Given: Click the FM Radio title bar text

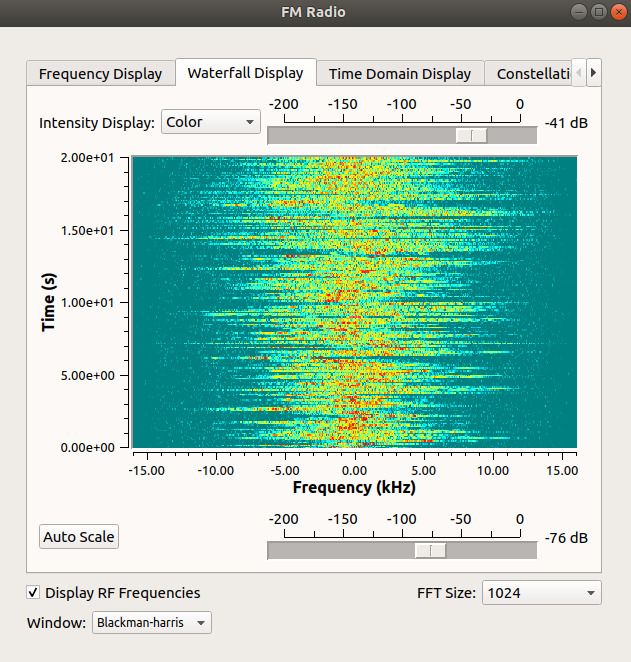Looking at the screenshot, I should pyautogui.click(x=313, y=12).
